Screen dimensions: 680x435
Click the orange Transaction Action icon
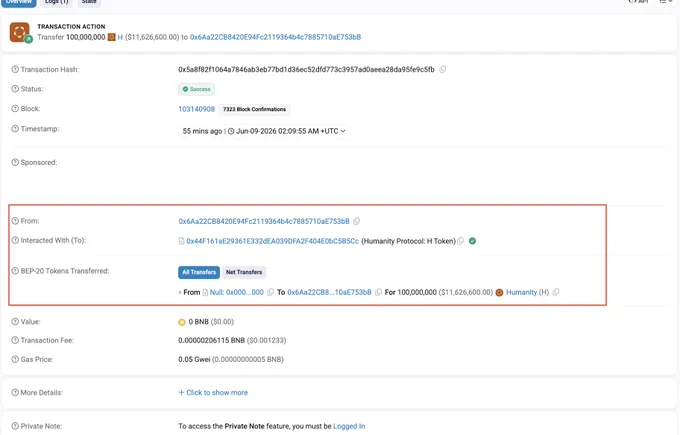point(20,33)
